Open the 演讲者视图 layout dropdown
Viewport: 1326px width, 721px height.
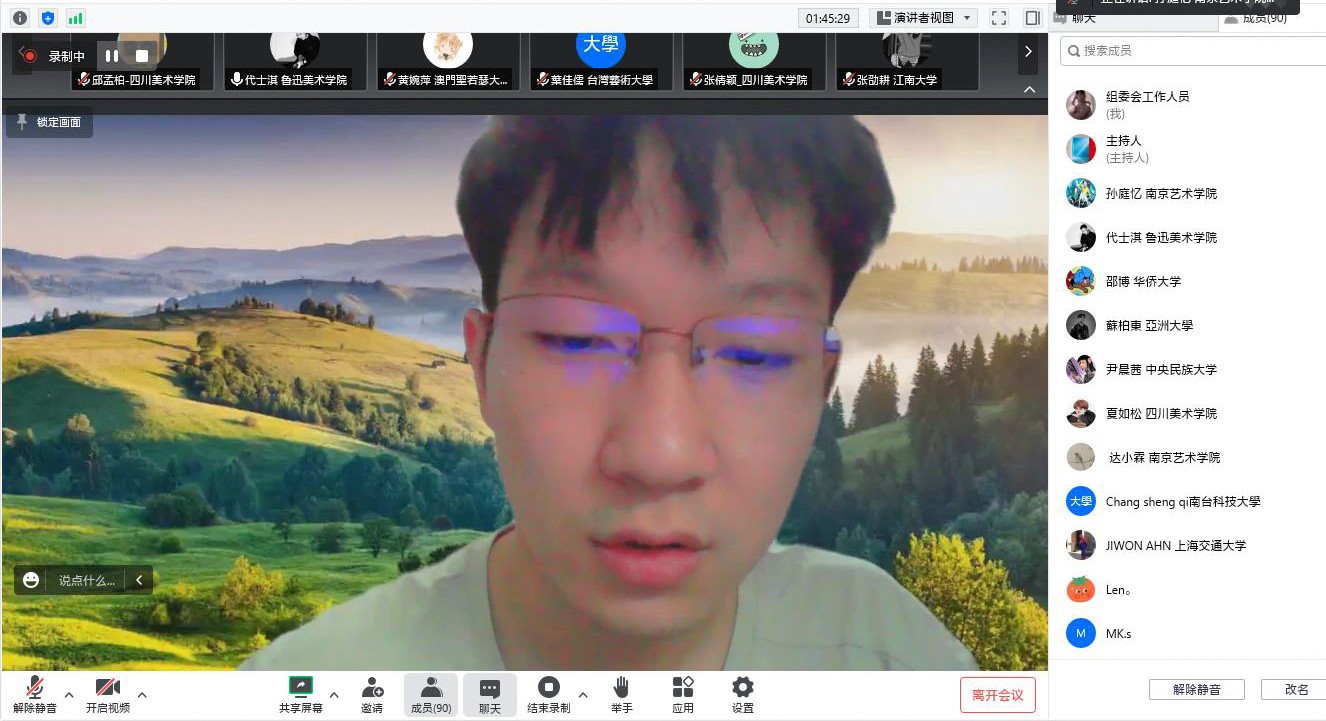pos(922,18)
